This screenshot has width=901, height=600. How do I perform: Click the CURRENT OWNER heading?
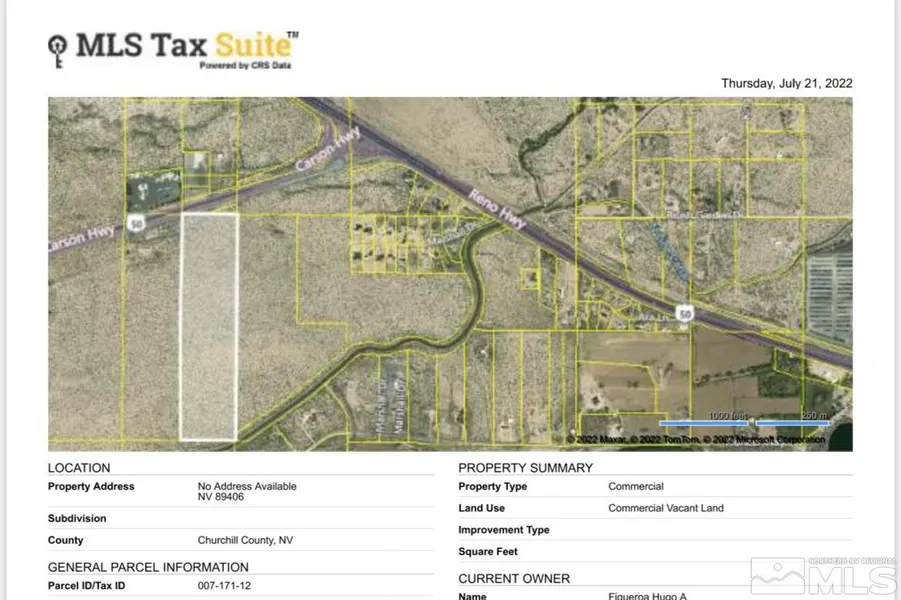pos(514,578)
